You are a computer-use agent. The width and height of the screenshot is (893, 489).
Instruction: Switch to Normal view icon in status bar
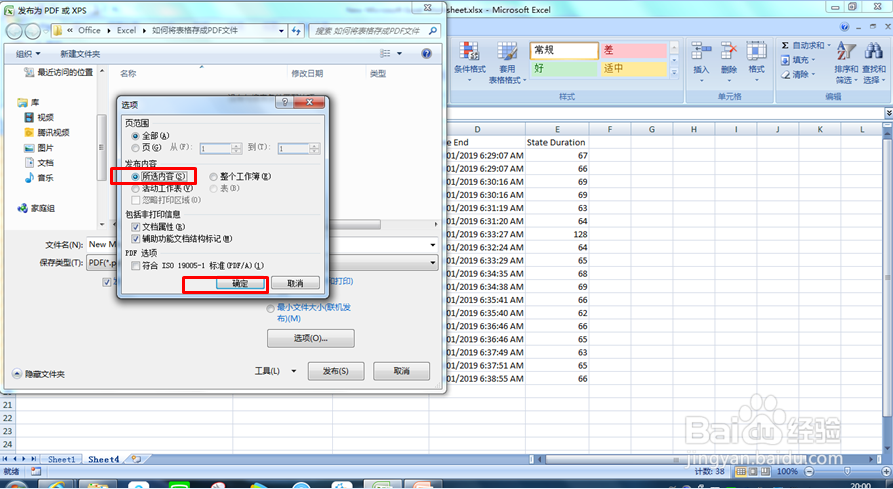pyautogui.click(x=741, y=471)
